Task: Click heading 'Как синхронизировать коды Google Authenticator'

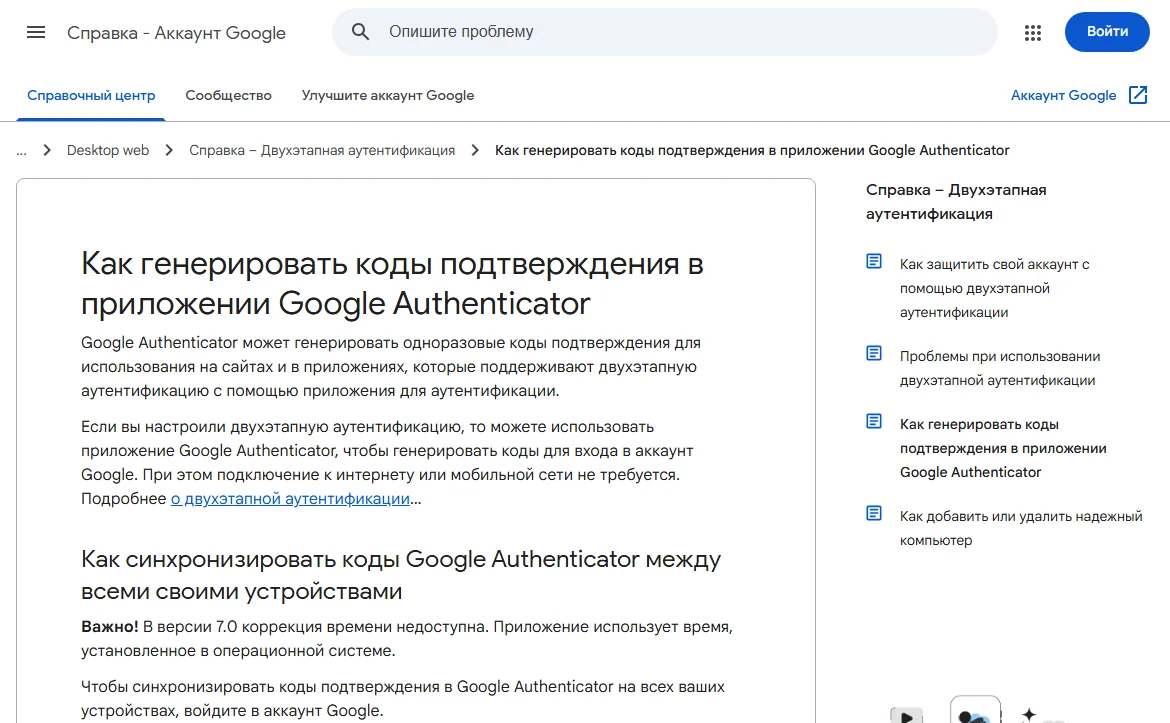Action: (x=401, y=575)
